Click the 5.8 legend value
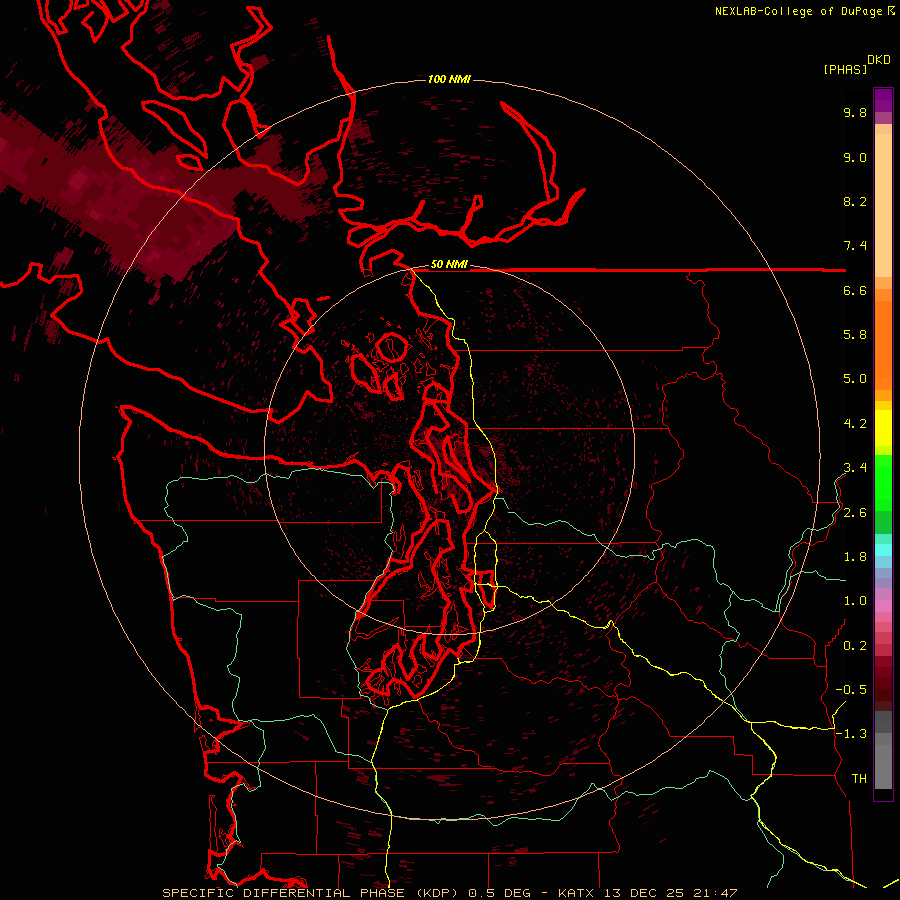This screenshot has height=900, width=900. pyautogui.click(x=855, y=335)
